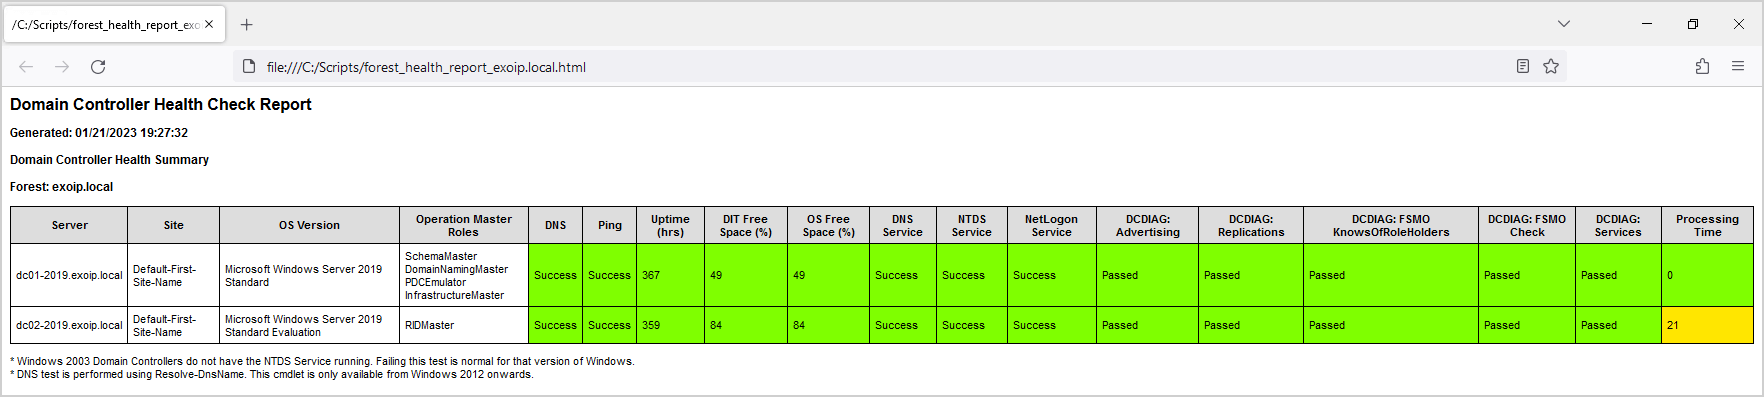Click the RIDMaster role cell
This screenshot has width=1764, height=397.
[x=463, y=325]
